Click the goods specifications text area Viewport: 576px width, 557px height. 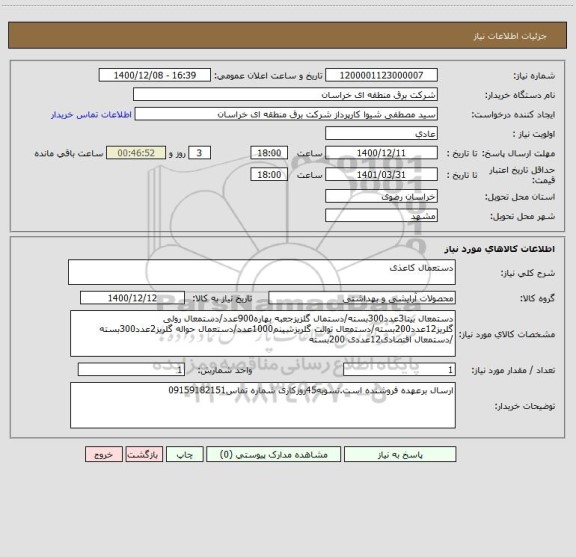click(x=263, y=334)
